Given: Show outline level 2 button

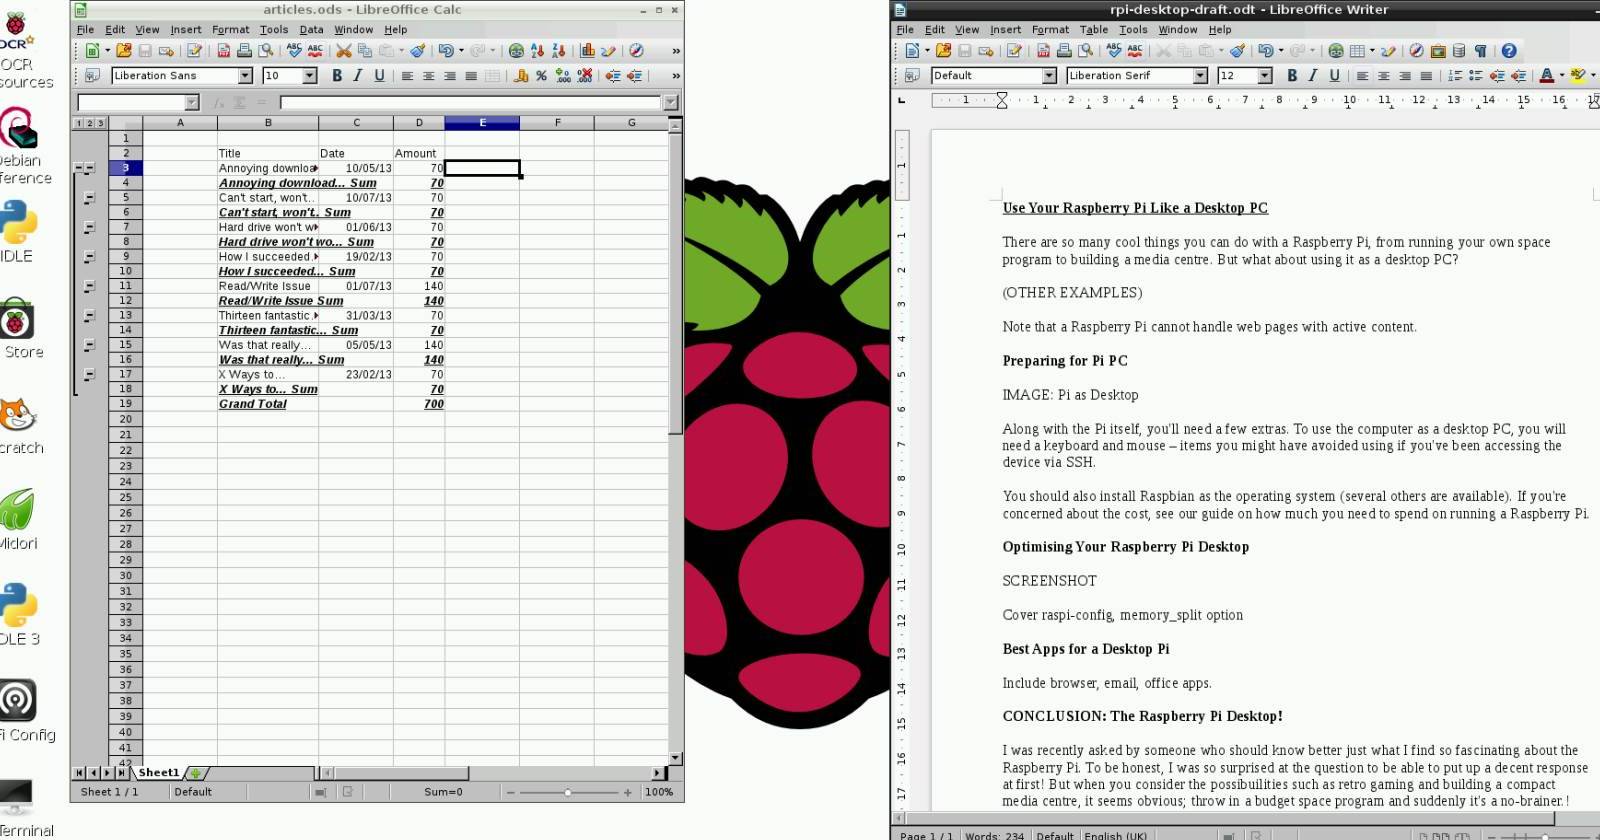Looking at the screenshot, I should coord(89,123).
